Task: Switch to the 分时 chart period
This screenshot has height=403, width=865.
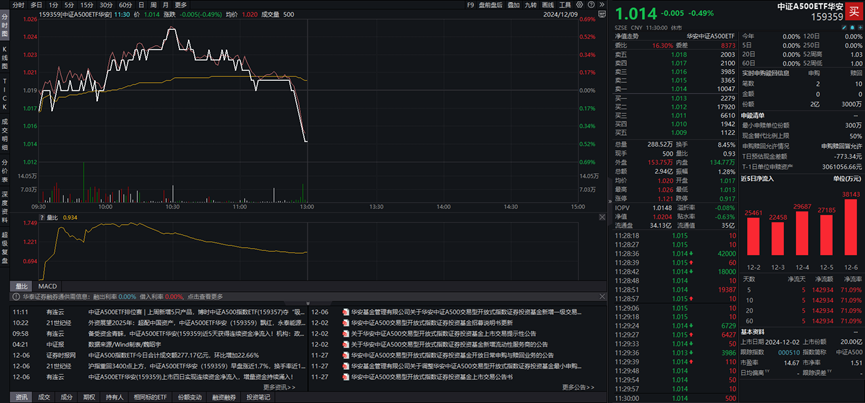Action: click(x=18, y=4)
